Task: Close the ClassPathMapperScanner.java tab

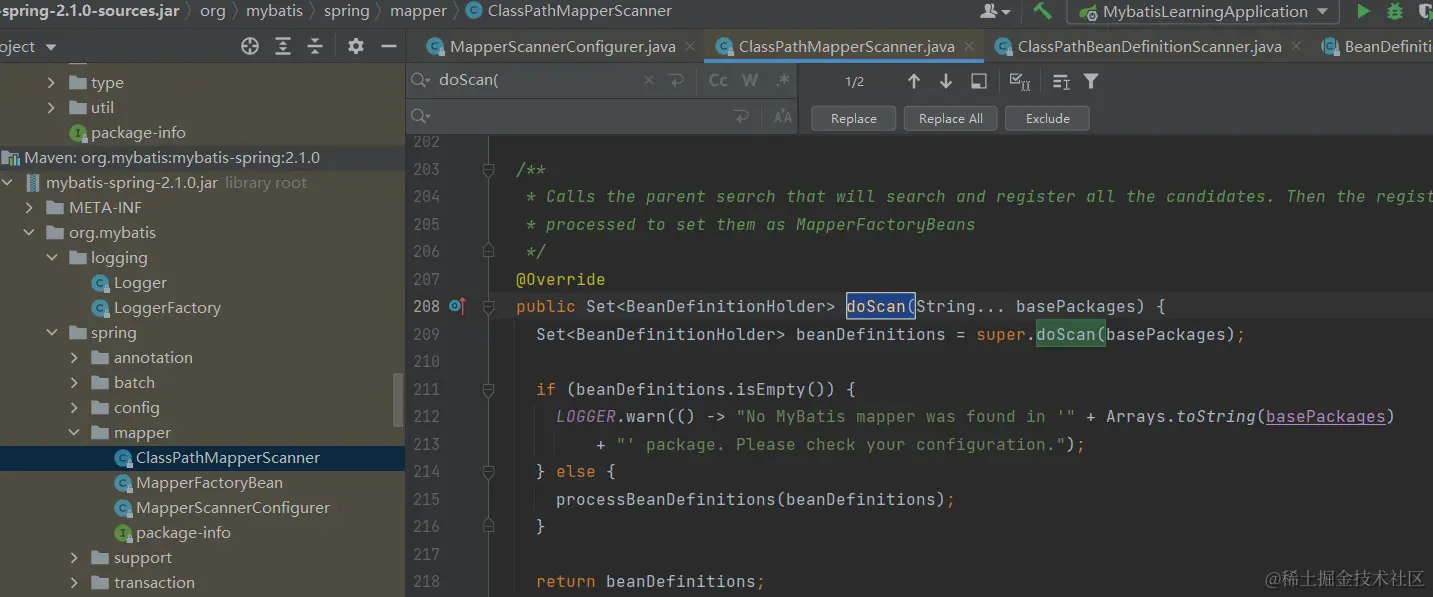Action: (970, 46)
